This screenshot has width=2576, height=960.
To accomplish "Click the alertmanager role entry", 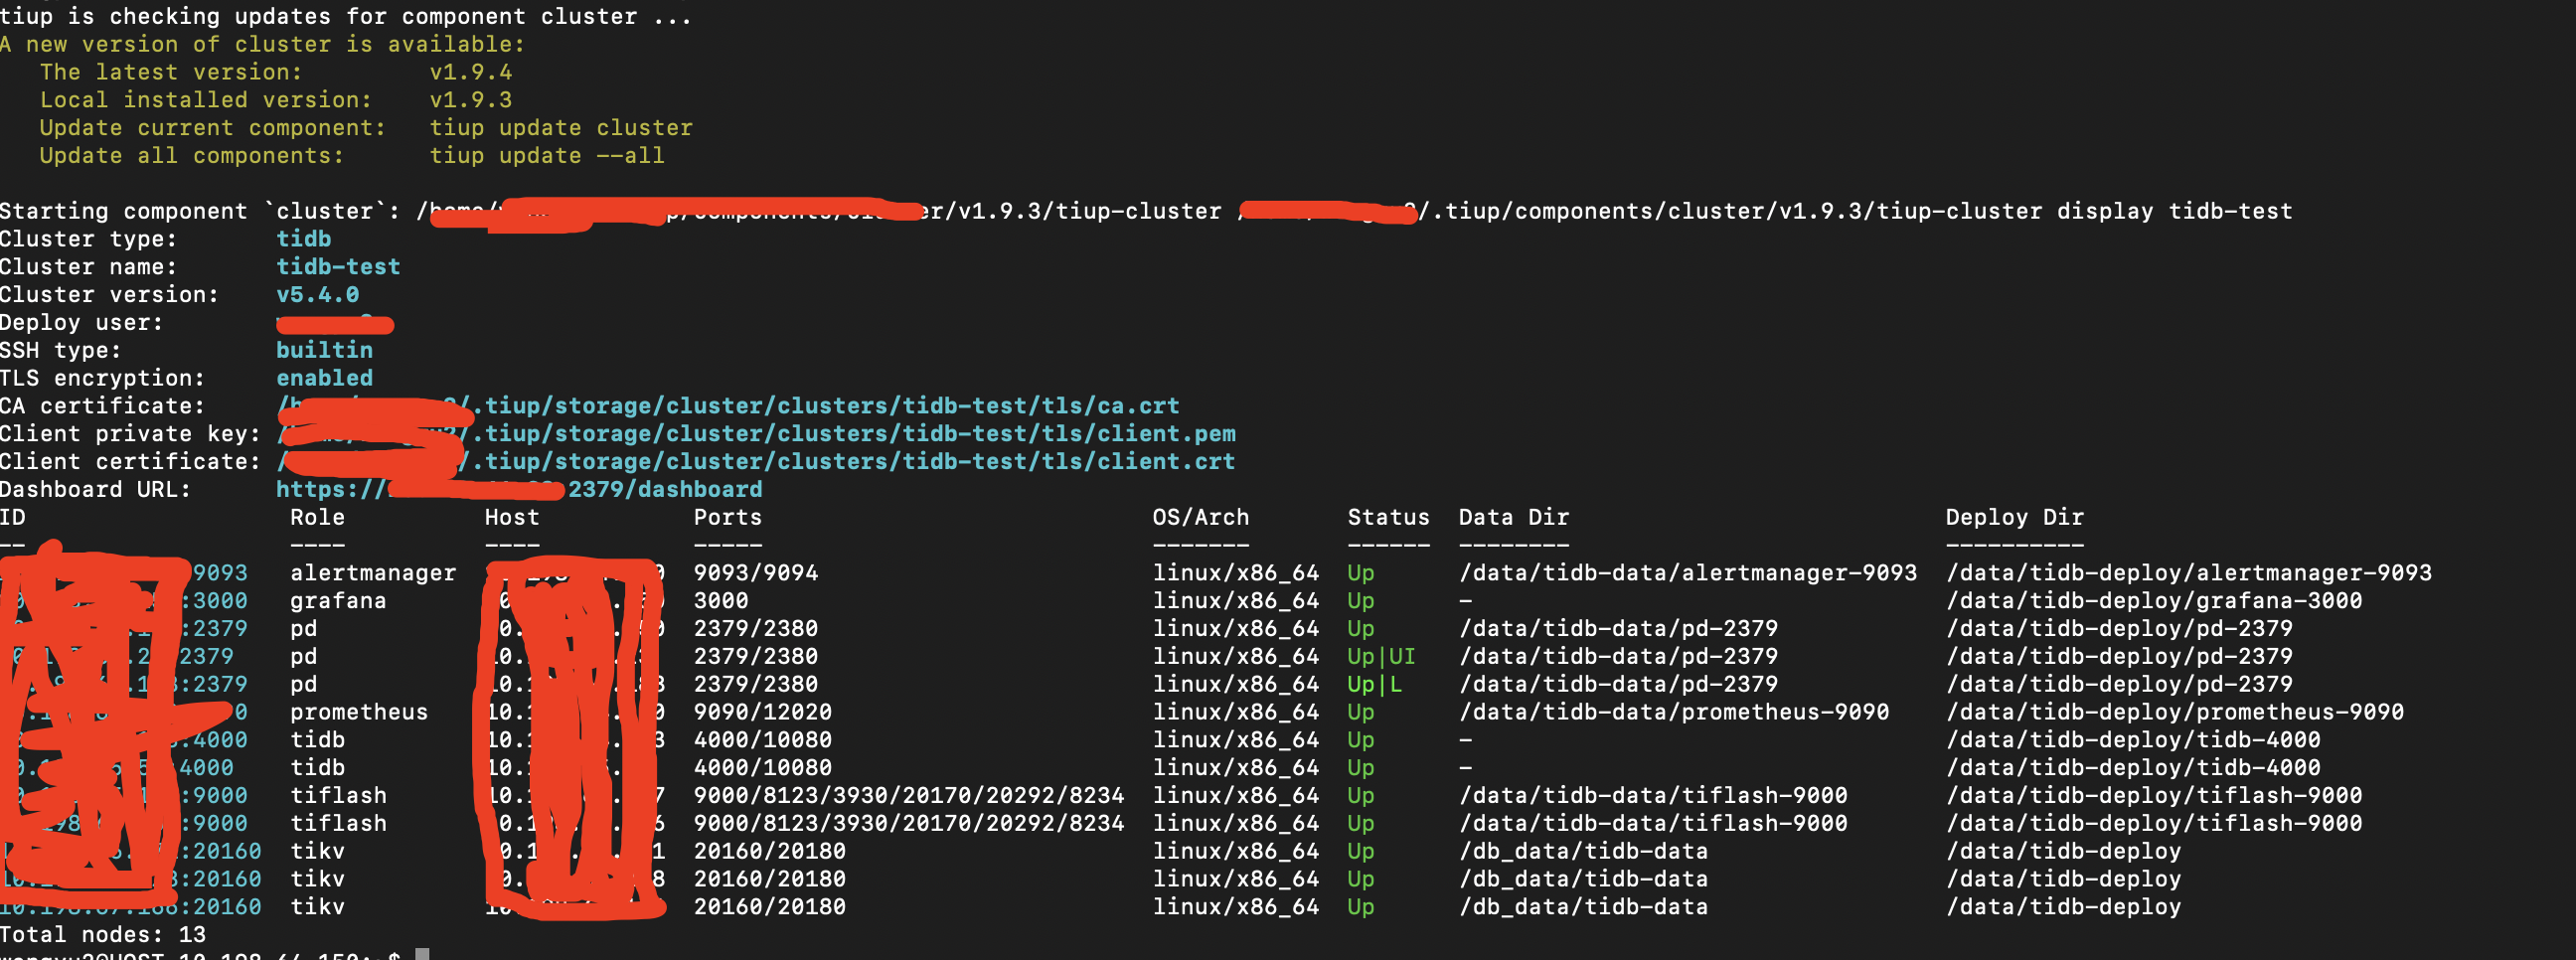I will [x=372, y=573].
